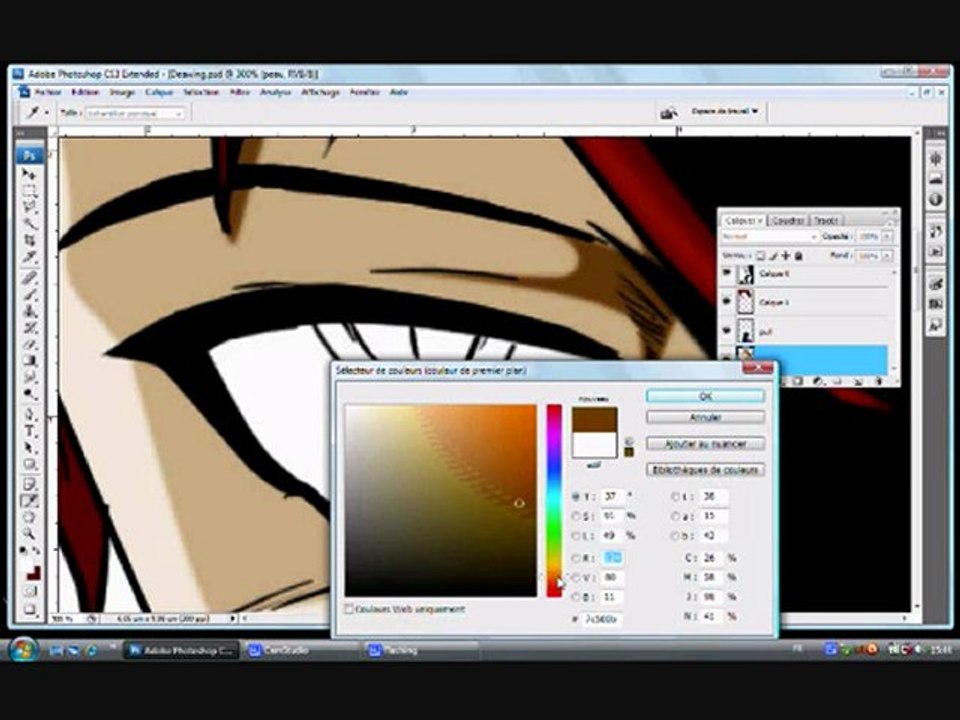Hide the second Calque layer via eye icon
The height and width of the screenshot is (720, 960).
[727, 301]
